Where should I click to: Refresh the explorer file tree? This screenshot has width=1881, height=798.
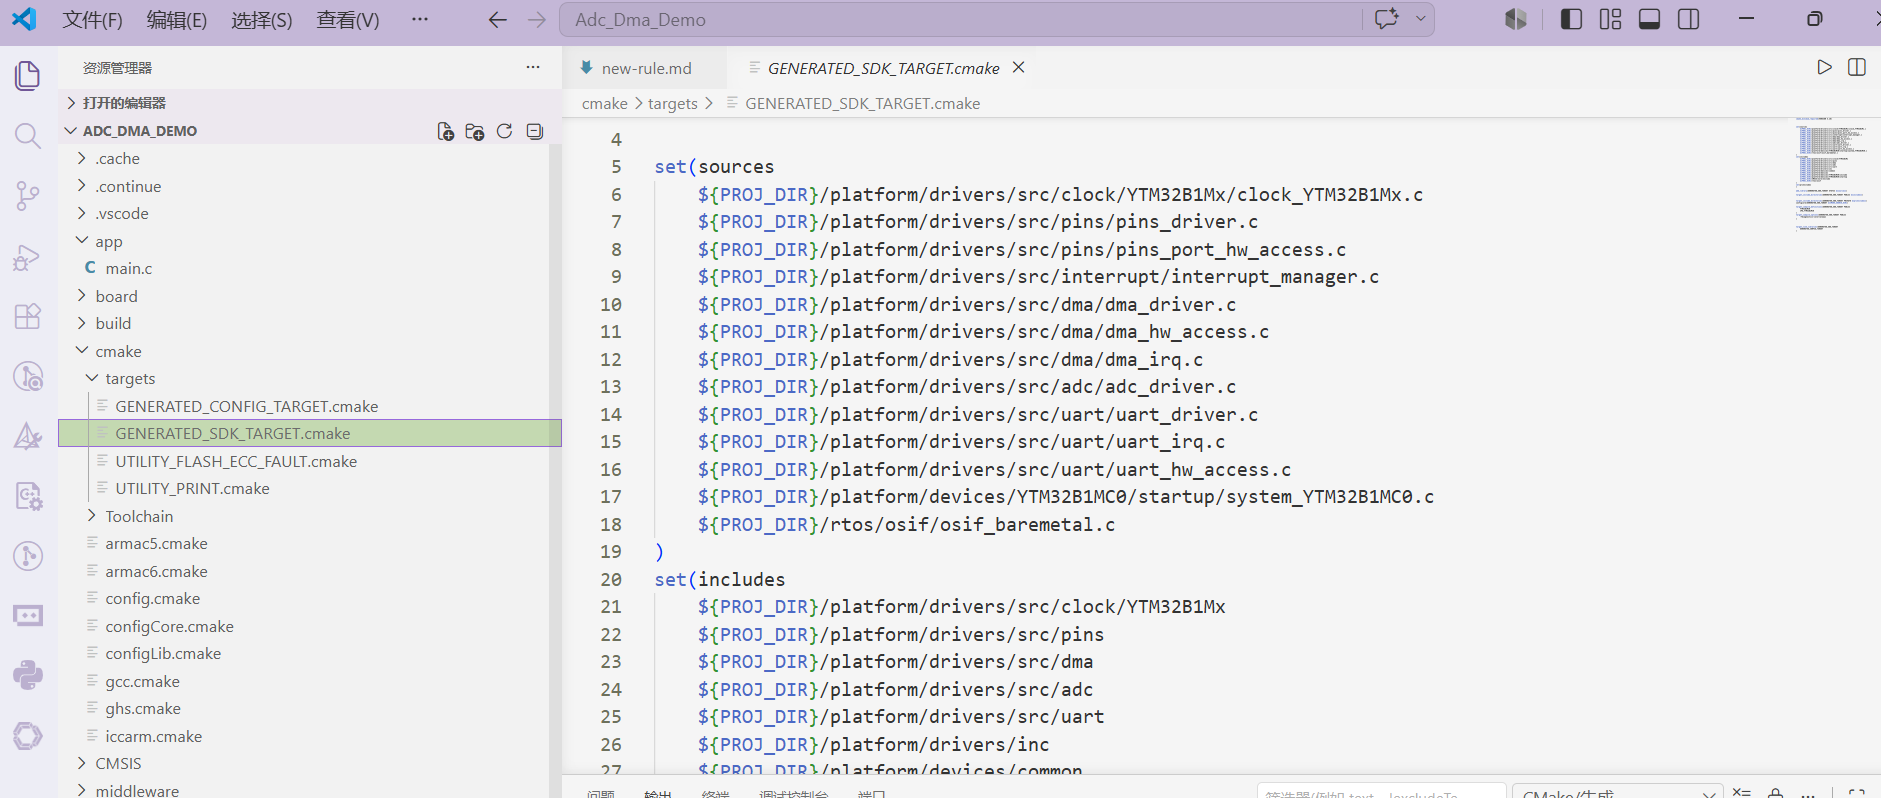[x=504, y=131]
